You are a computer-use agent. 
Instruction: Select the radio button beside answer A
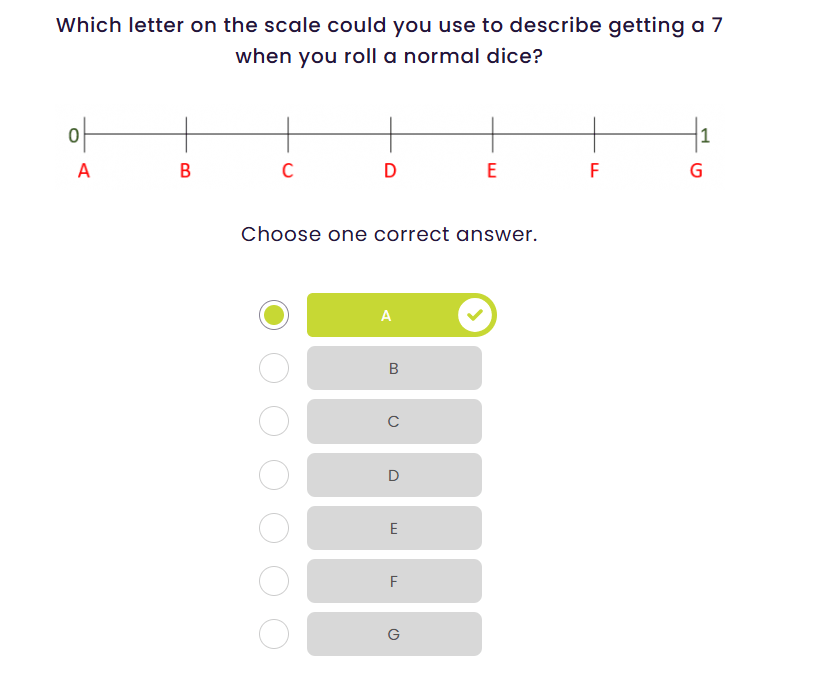click(274, 315)
